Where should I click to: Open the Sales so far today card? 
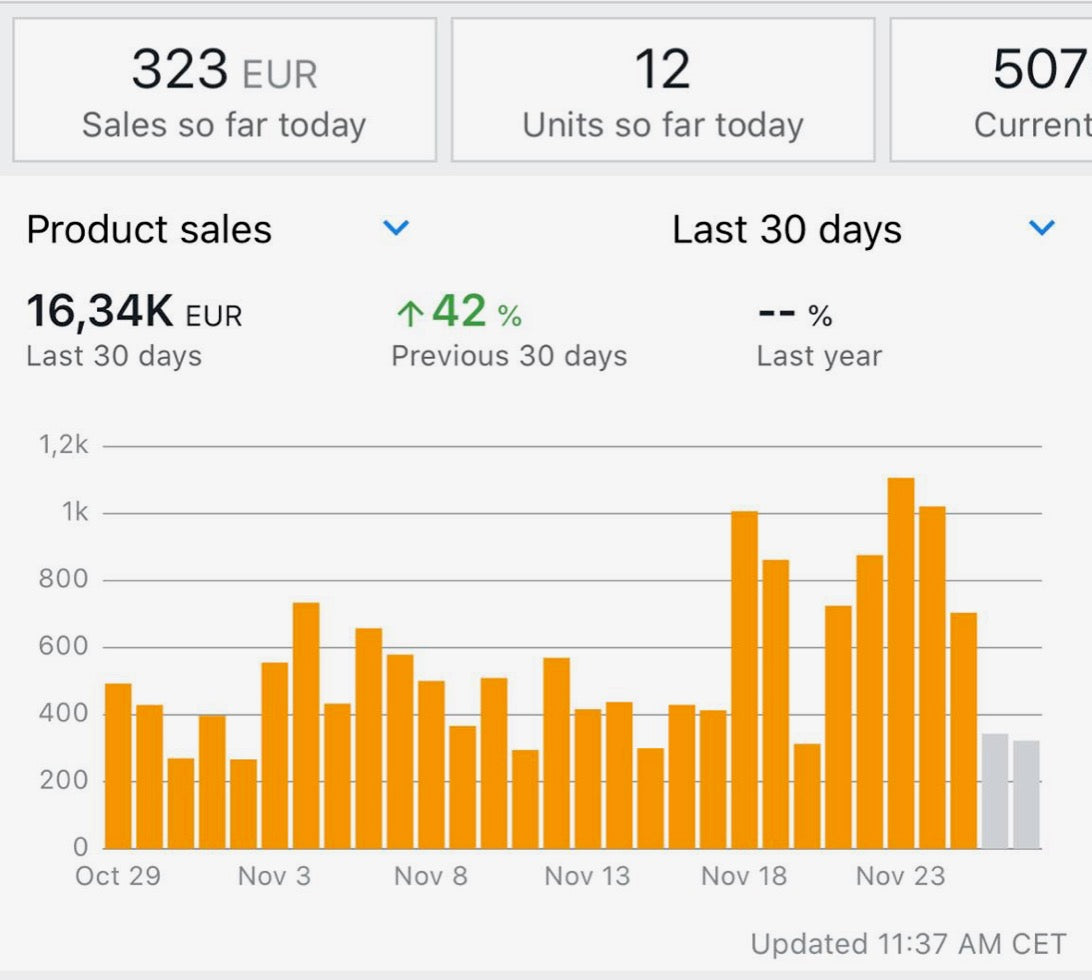[x=224, y=90]
